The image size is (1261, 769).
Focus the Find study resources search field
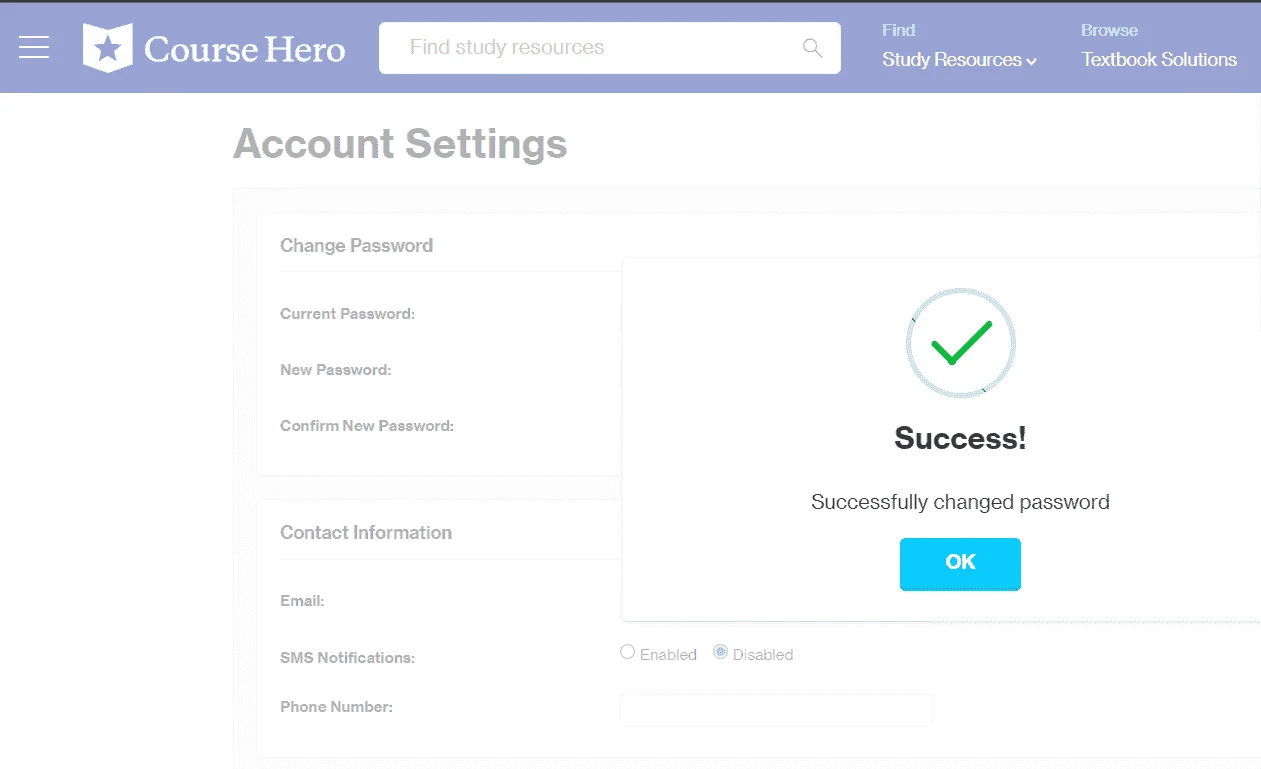(x=610, y=48)
